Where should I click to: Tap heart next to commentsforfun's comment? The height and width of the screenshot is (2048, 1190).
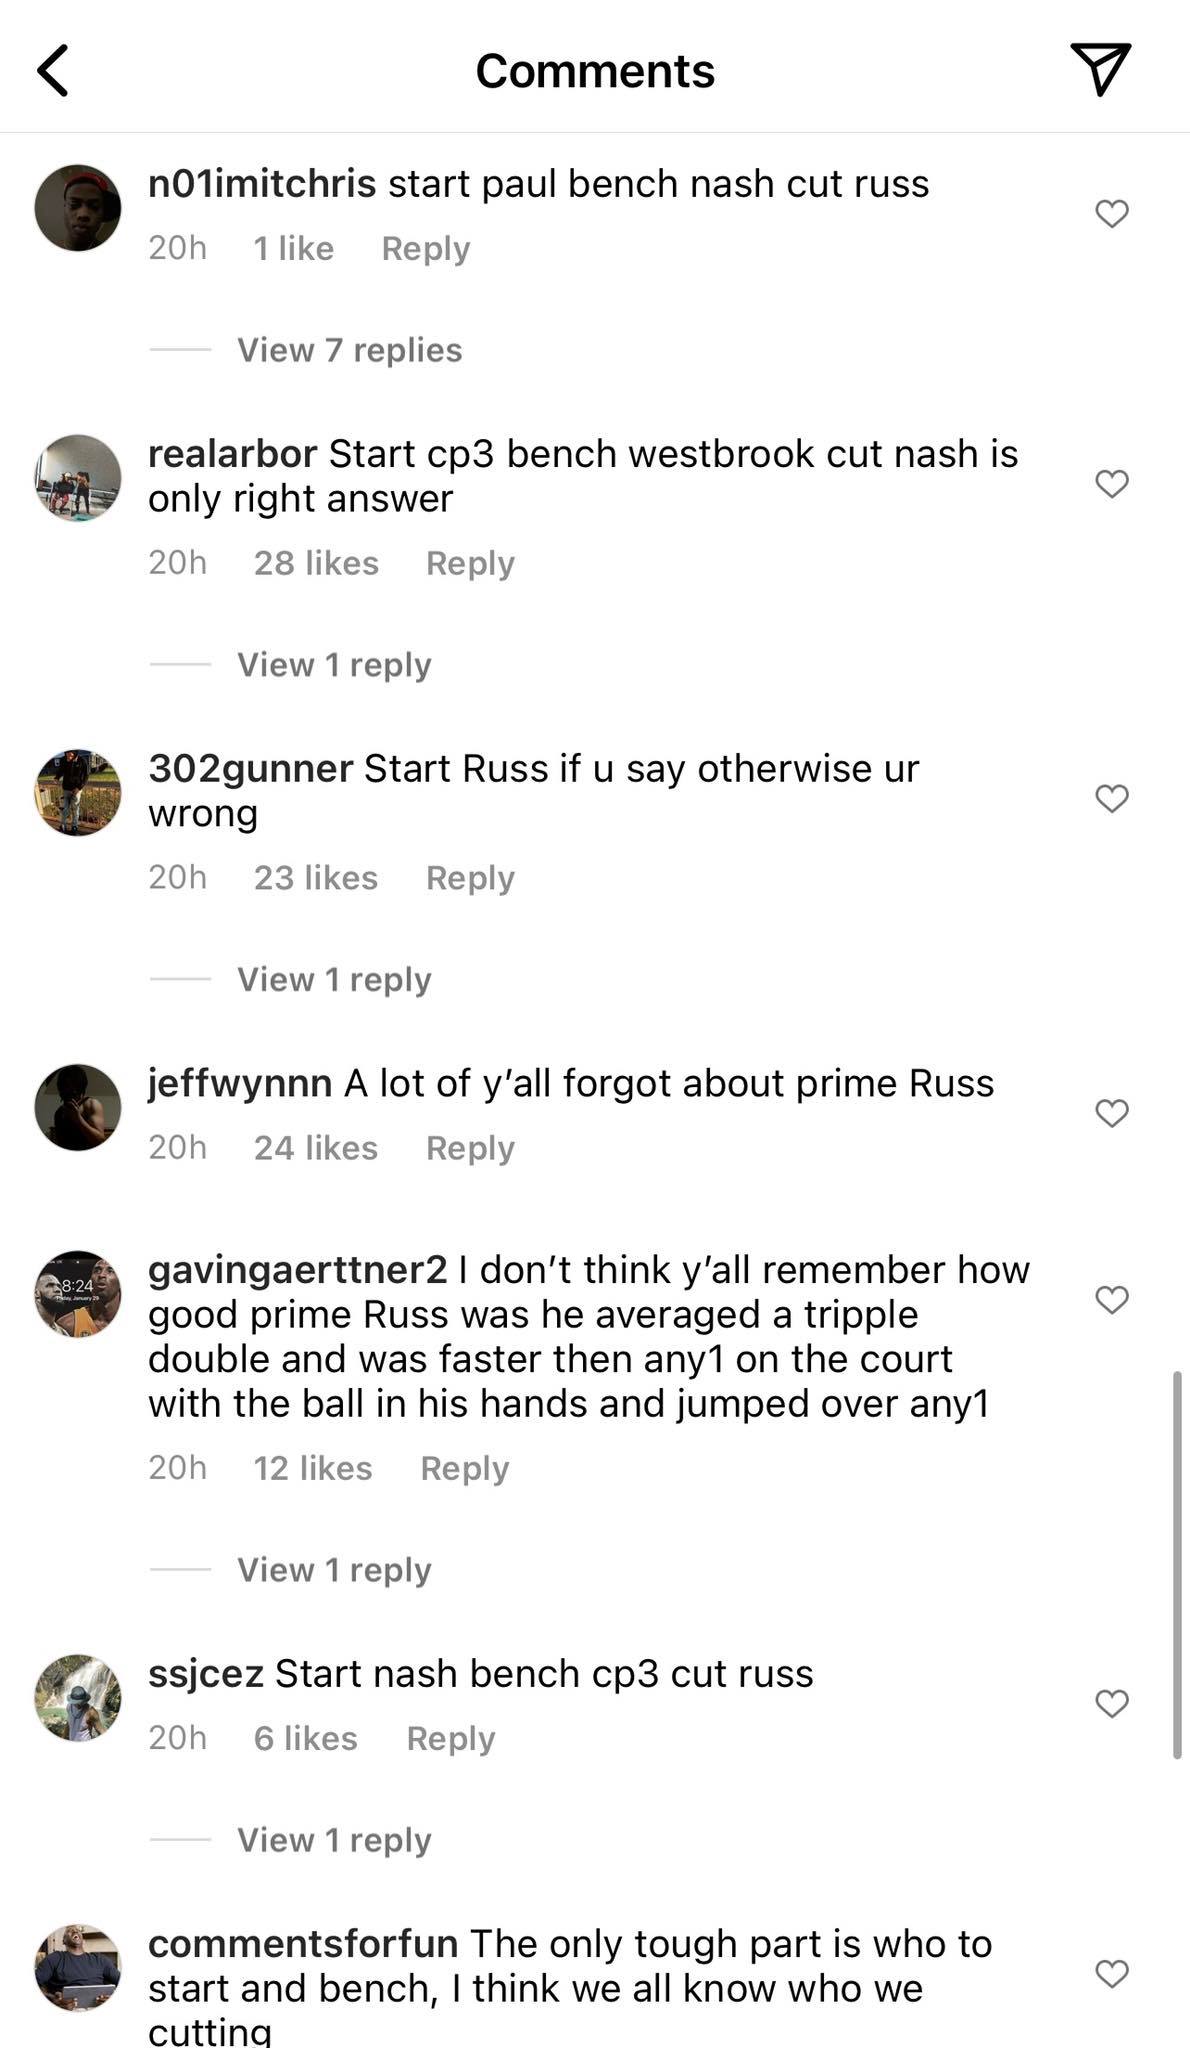coord(1112,1973)
